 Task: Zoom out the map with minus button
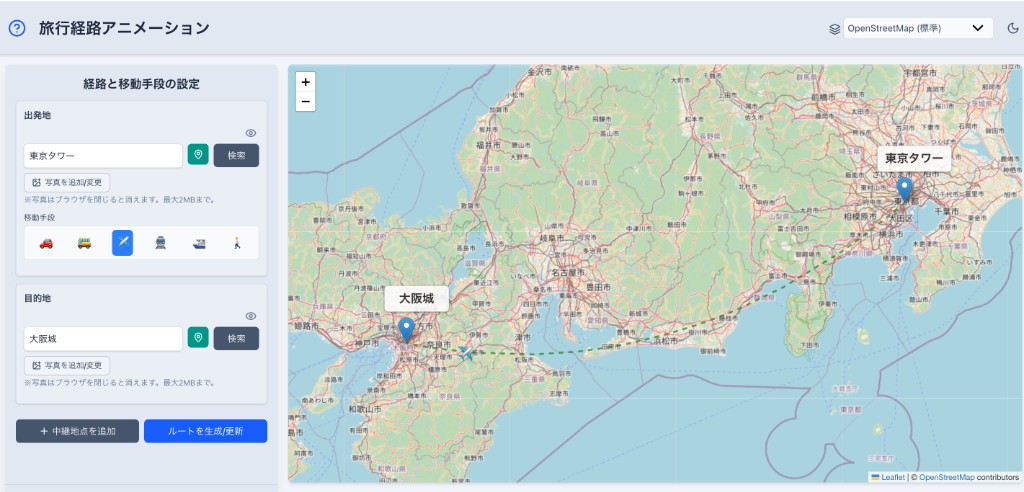[305, 101]
